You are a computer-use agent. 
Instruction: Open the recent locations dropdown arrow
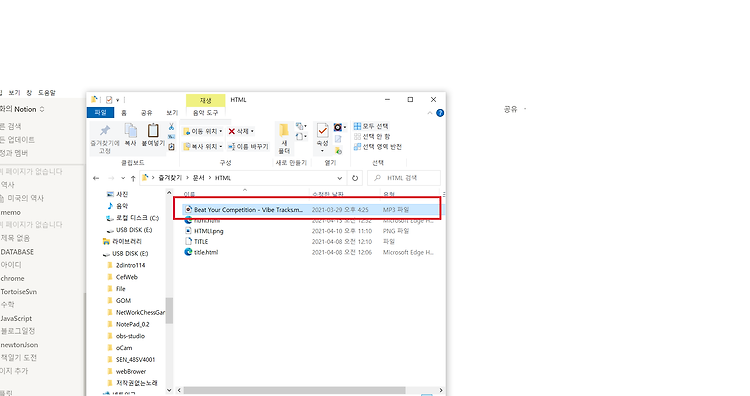123,178
